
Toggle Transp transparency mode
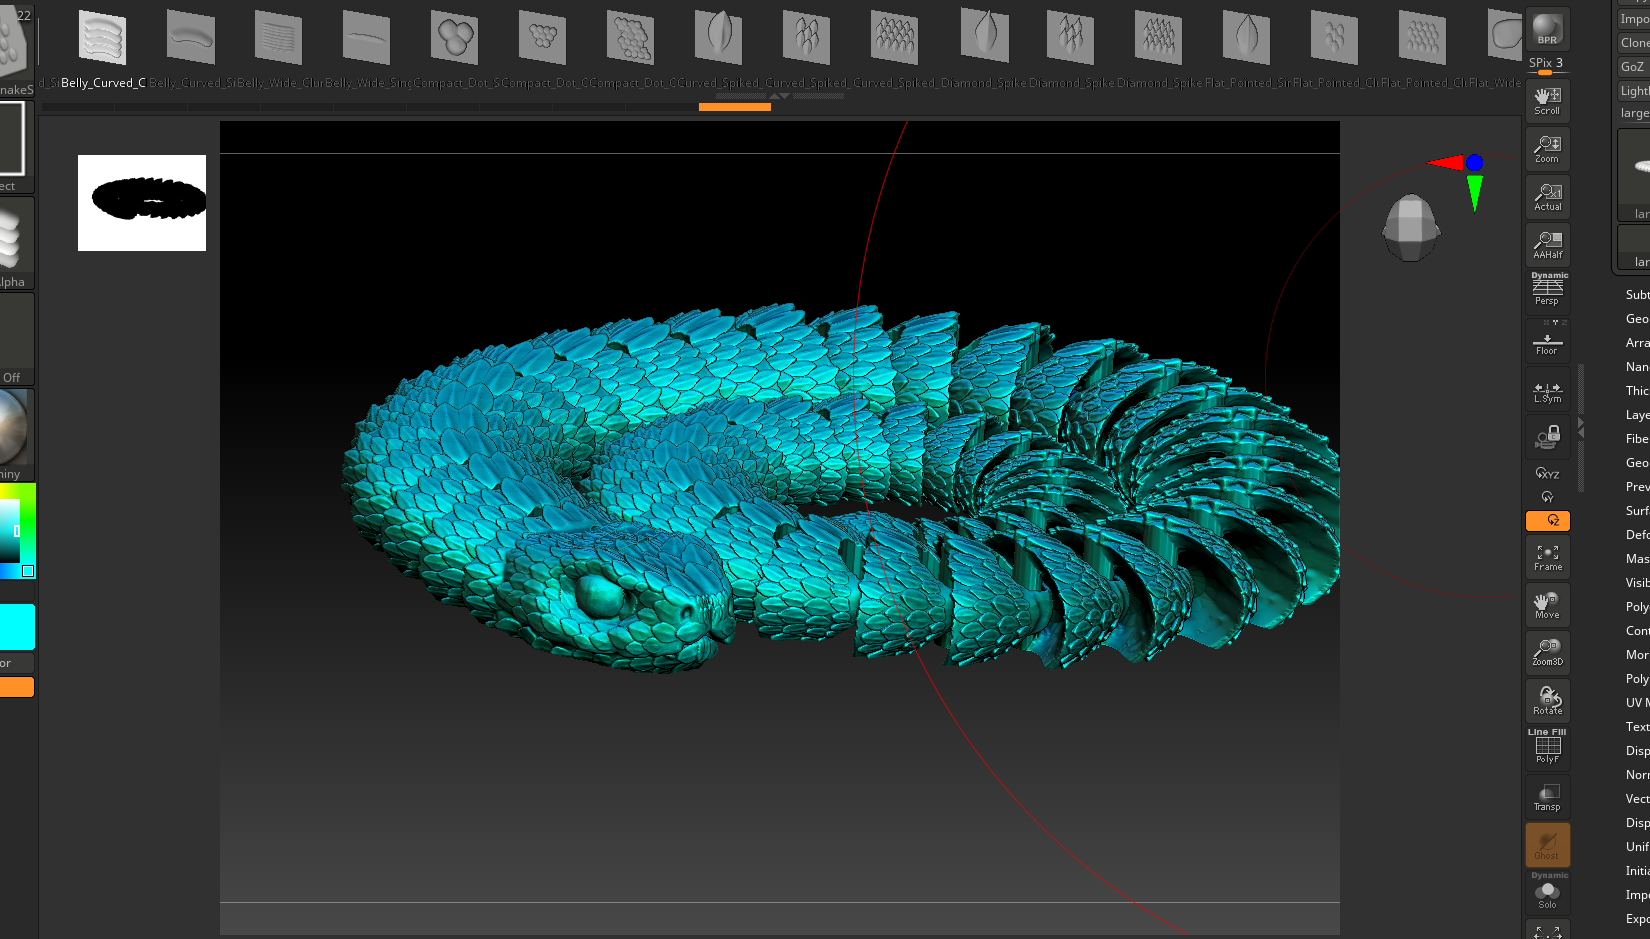[x=1547, y=797]
